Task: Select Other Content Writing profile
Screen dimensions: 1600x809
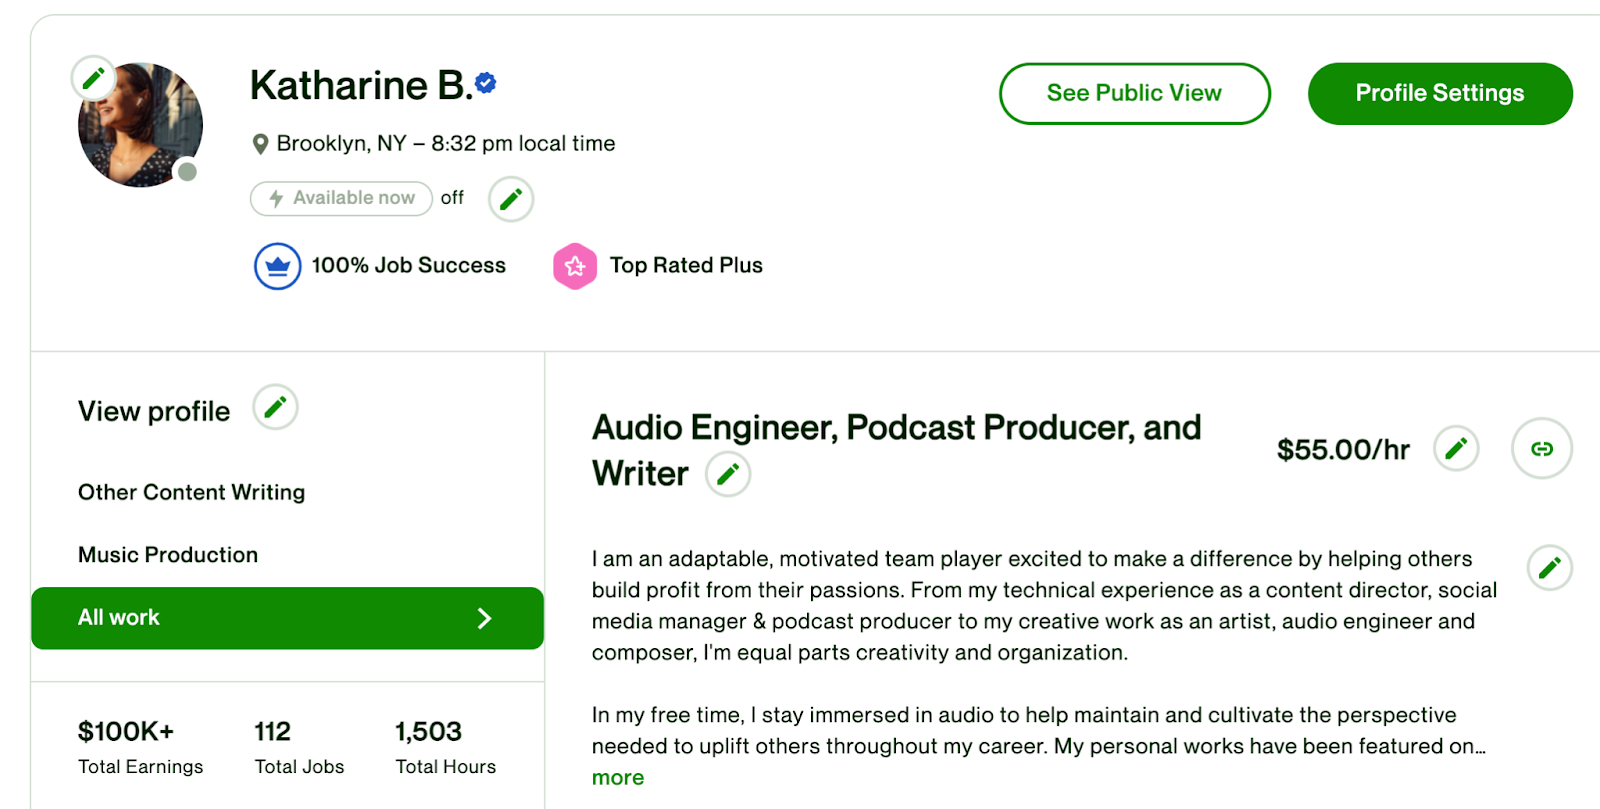Action: (x=192, y=492)
